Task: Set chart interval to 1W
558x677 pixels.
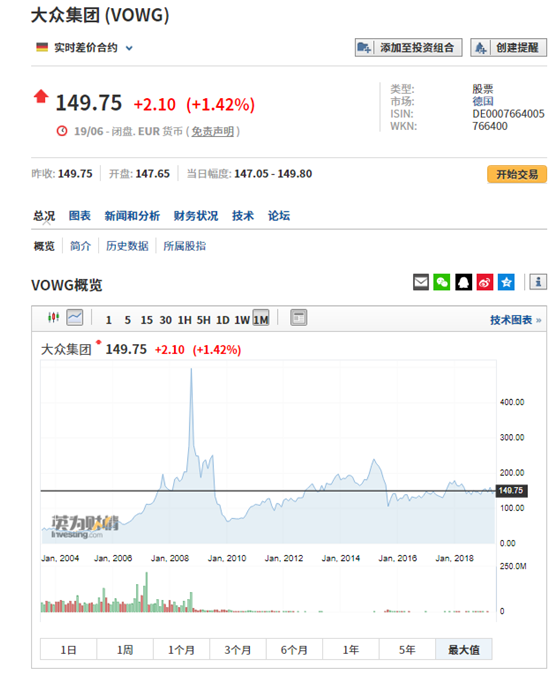Action: pyautogui.click(x=242, y=320)
